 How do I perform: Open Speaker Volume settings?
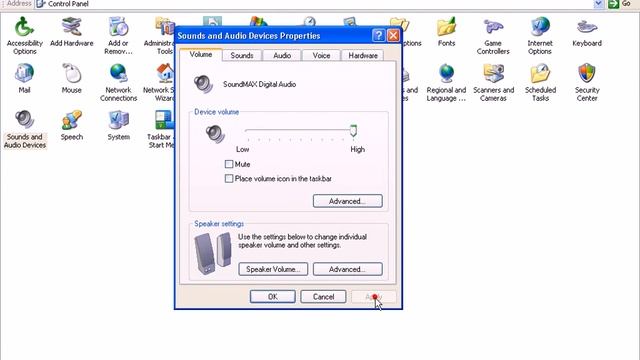click(x=273, y=269)
